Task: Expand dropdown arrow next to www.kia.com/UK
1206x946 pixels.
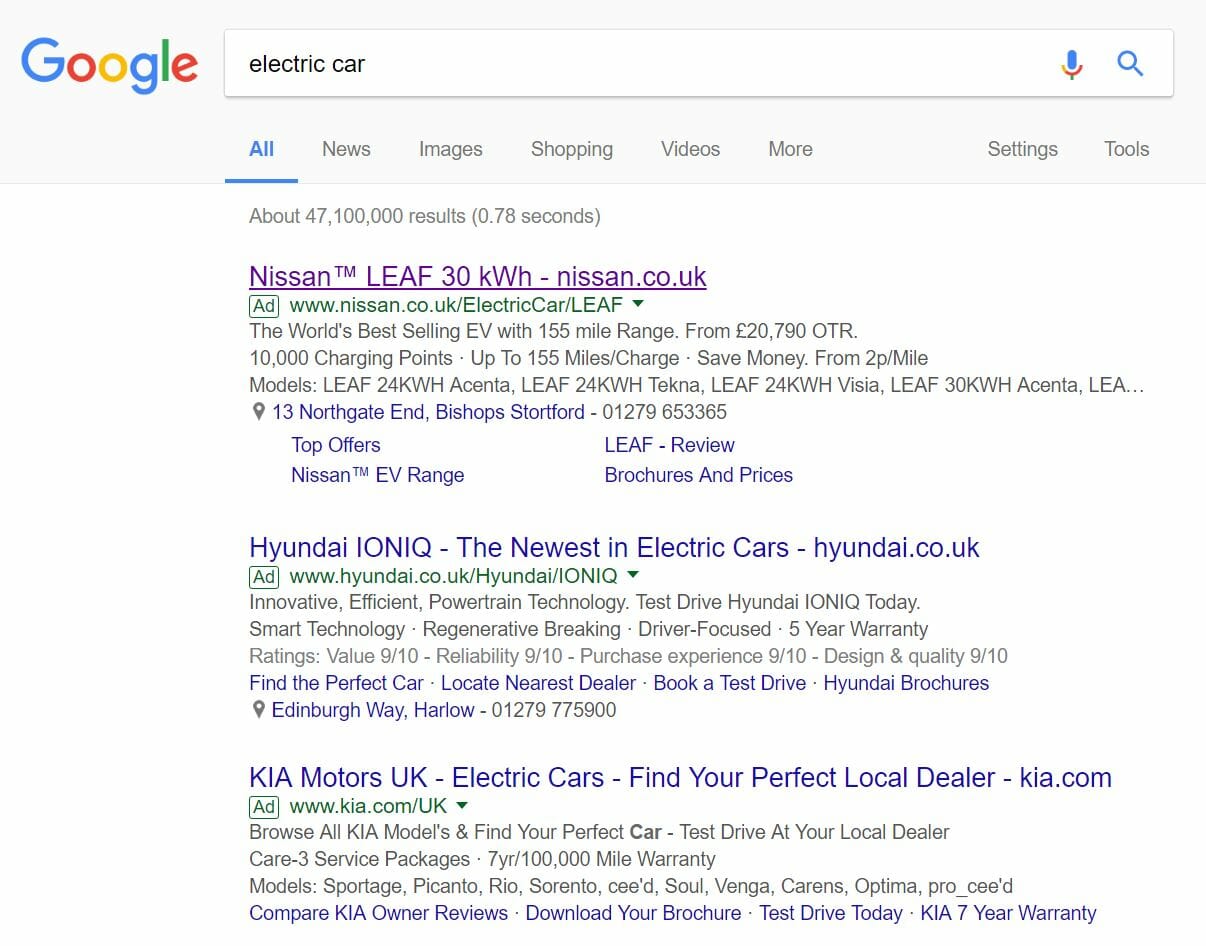Action: point(462,805)
